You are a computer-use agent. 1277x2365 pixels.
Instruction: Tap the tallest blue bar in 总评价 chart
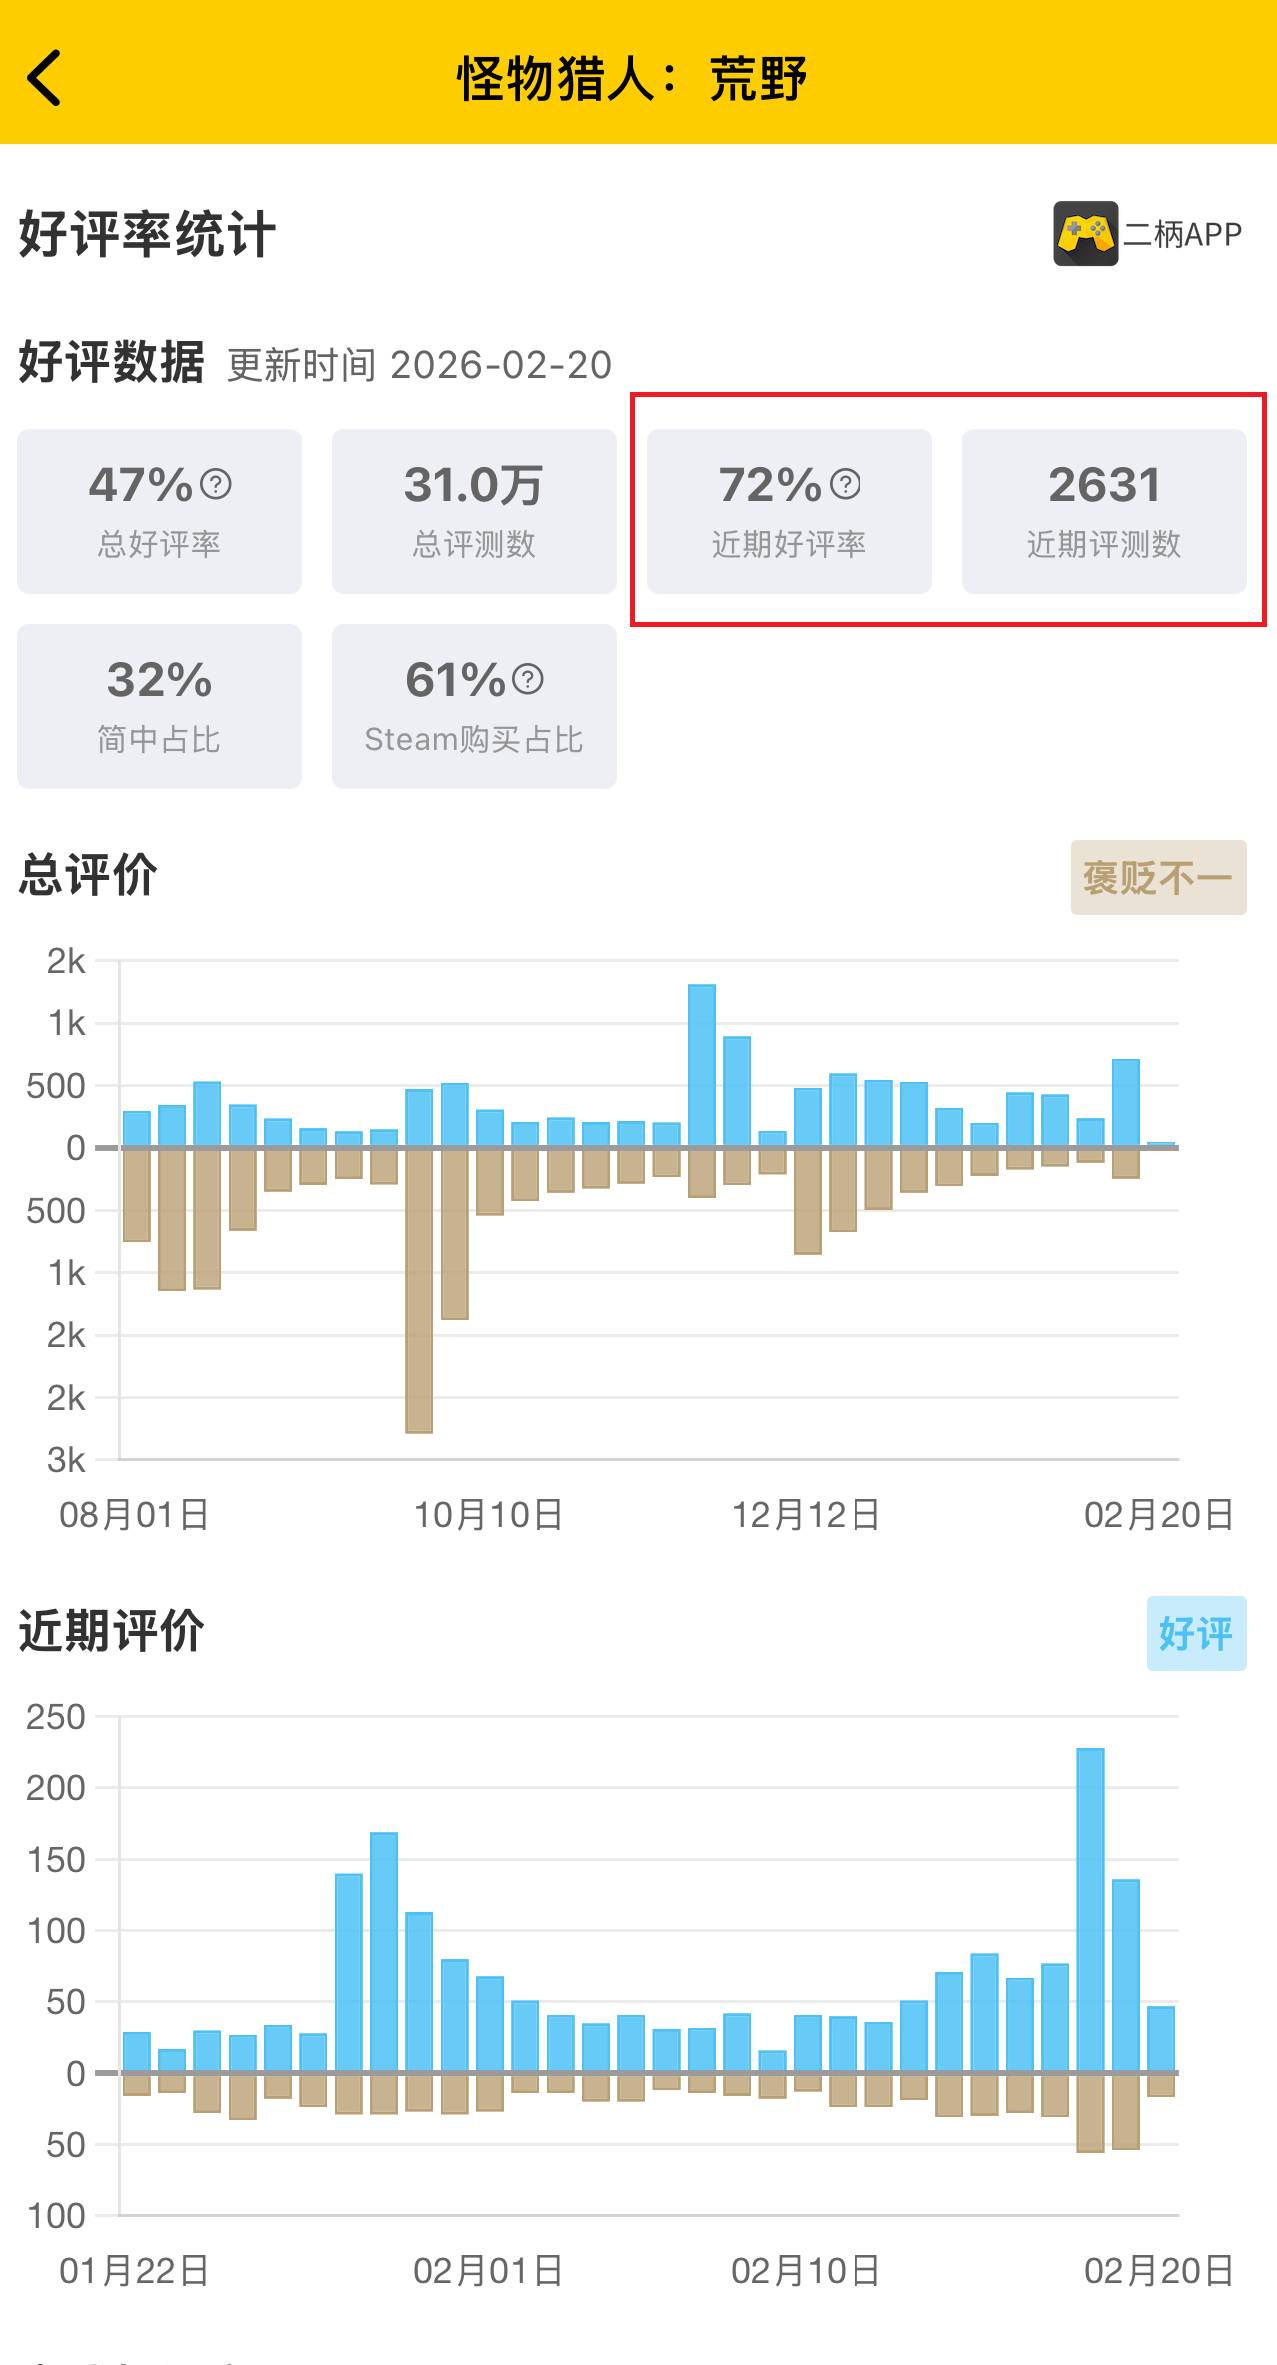[702, 1065]
